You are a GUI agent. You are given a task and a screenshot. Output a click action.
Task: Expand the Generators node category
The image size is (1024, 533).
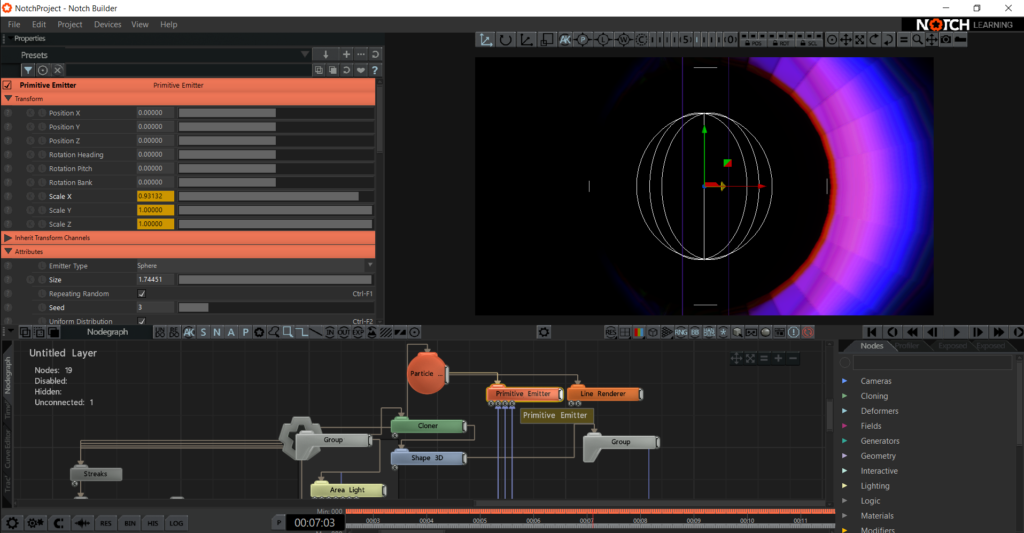pos(844,441)
